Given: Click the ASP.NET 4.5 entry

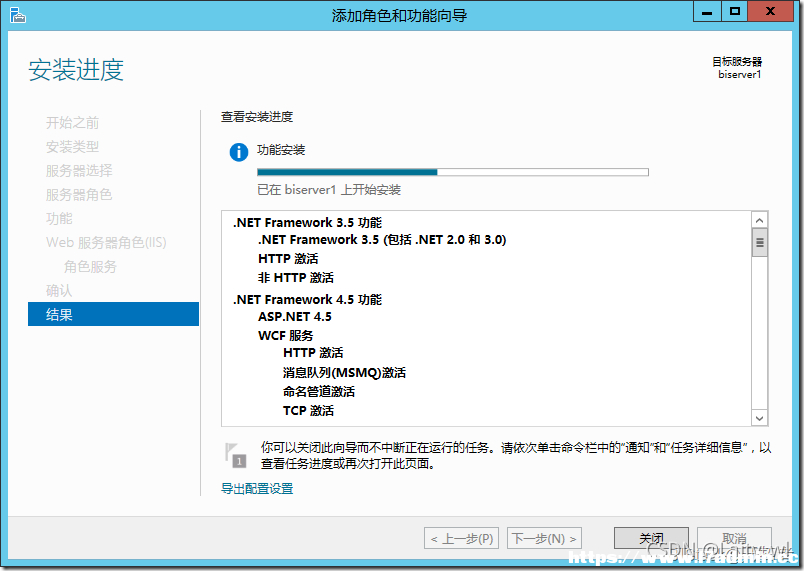Looking at the screenshot, I should (x=295, y=317).
